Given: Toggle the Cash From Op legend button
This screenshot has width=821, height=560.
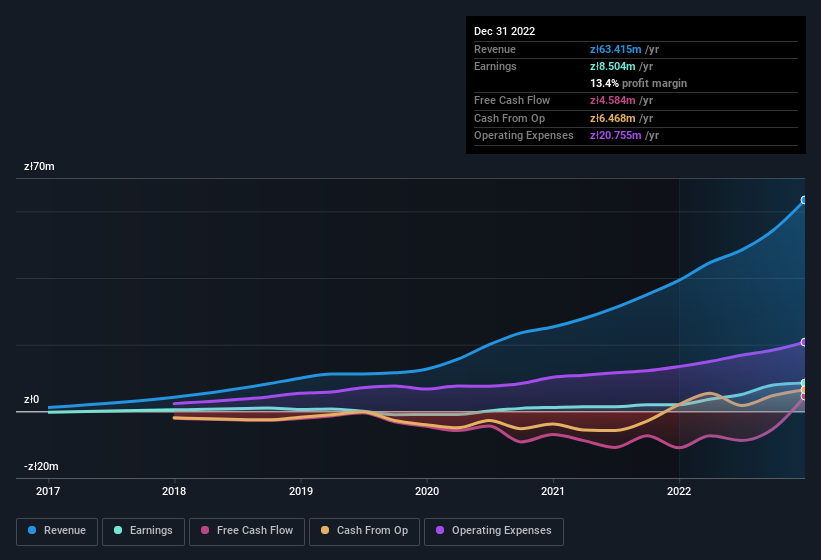Looking at the screenshot, I should point(364,531).
